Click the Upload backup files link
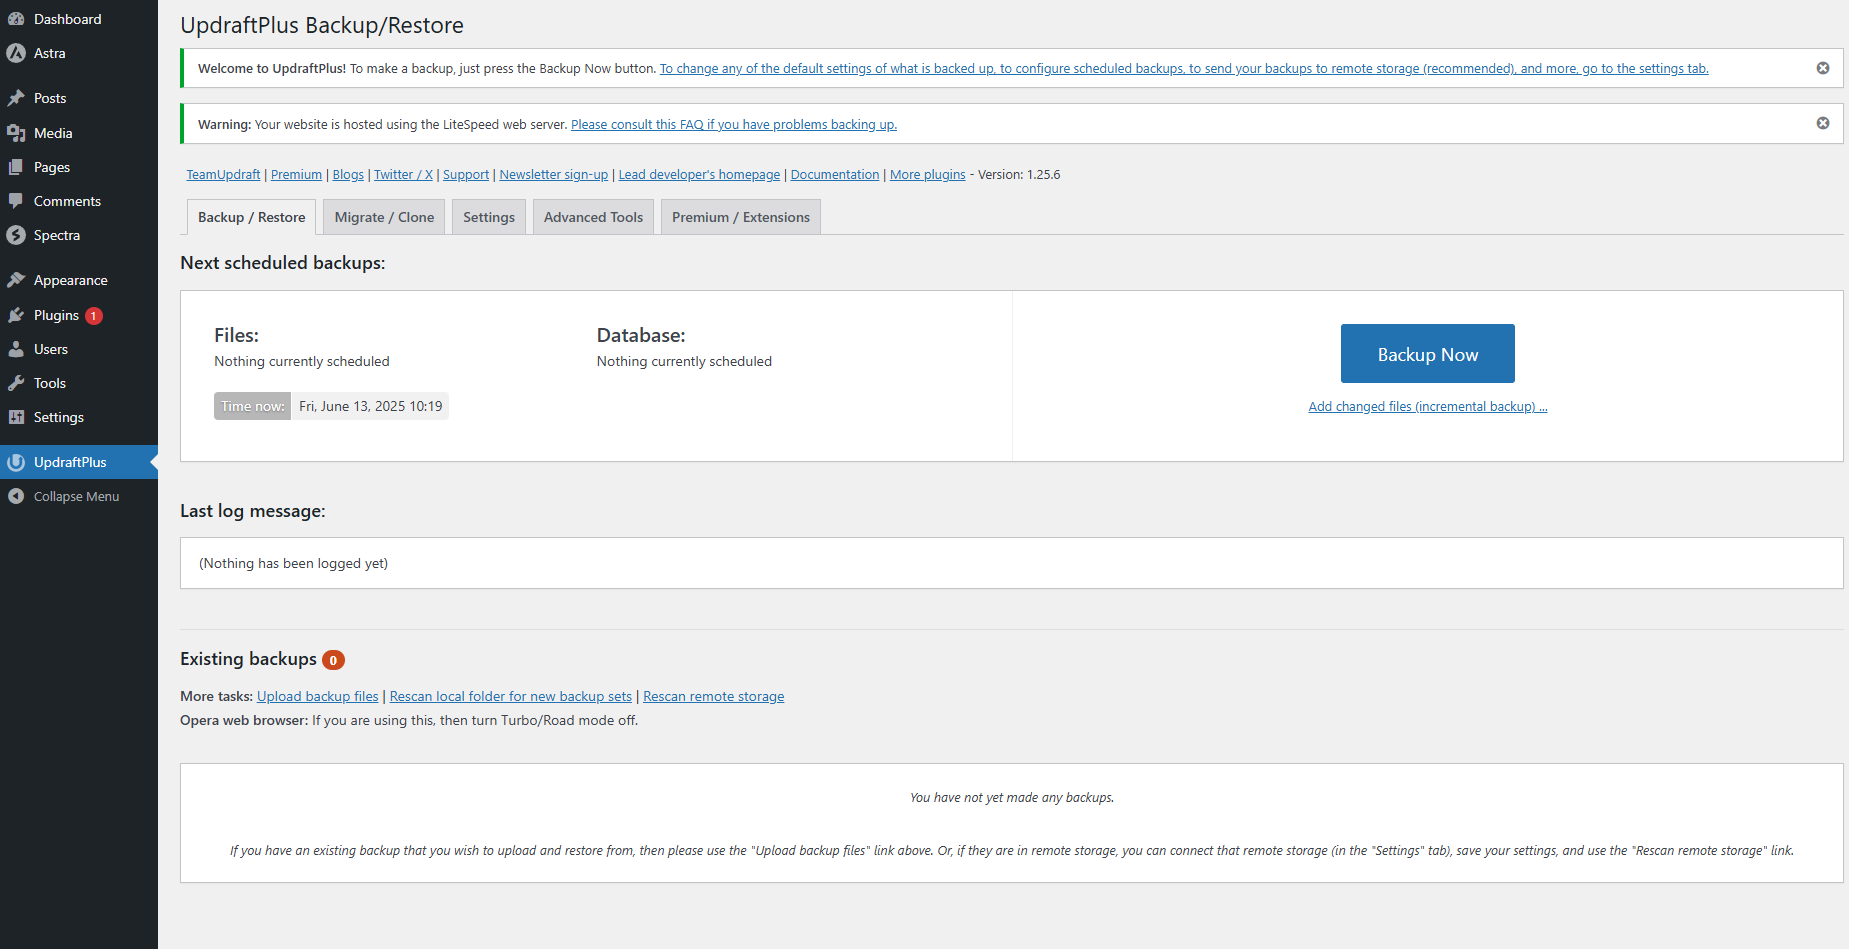This screenshot has height=949, width=1849. click(317, 697)
